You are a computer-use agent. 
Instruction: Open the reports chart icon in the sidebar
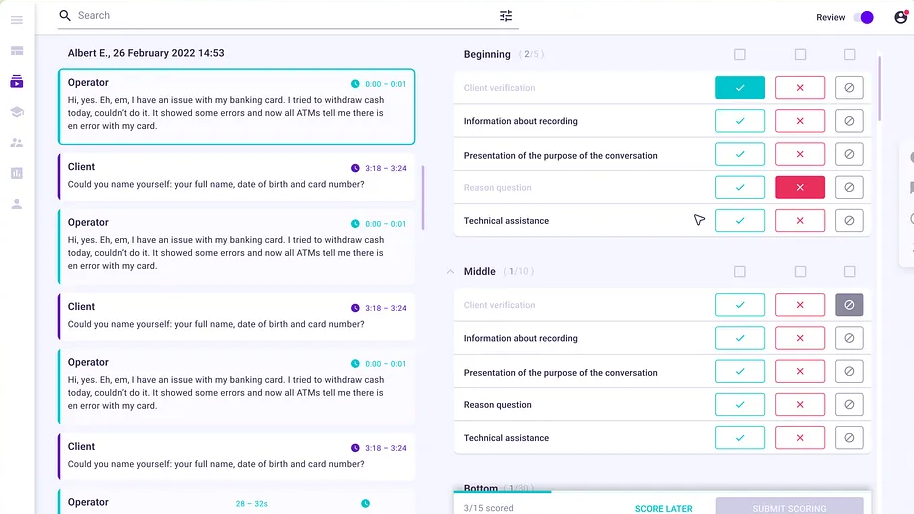point(17,173)
